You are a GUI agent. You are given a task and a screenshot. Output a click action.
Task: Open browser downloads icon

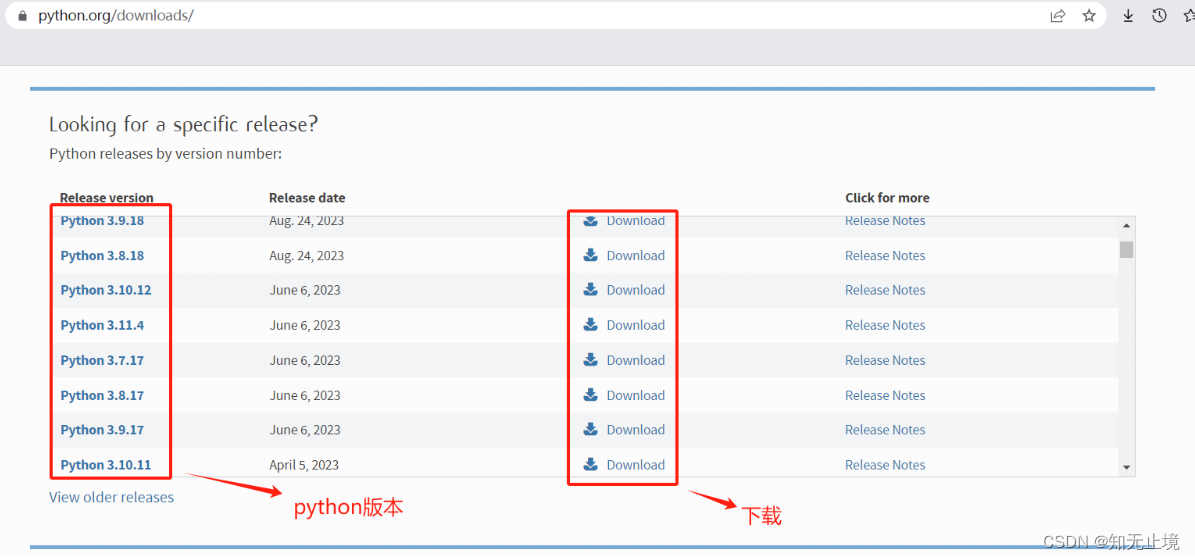pos(1129,15)
